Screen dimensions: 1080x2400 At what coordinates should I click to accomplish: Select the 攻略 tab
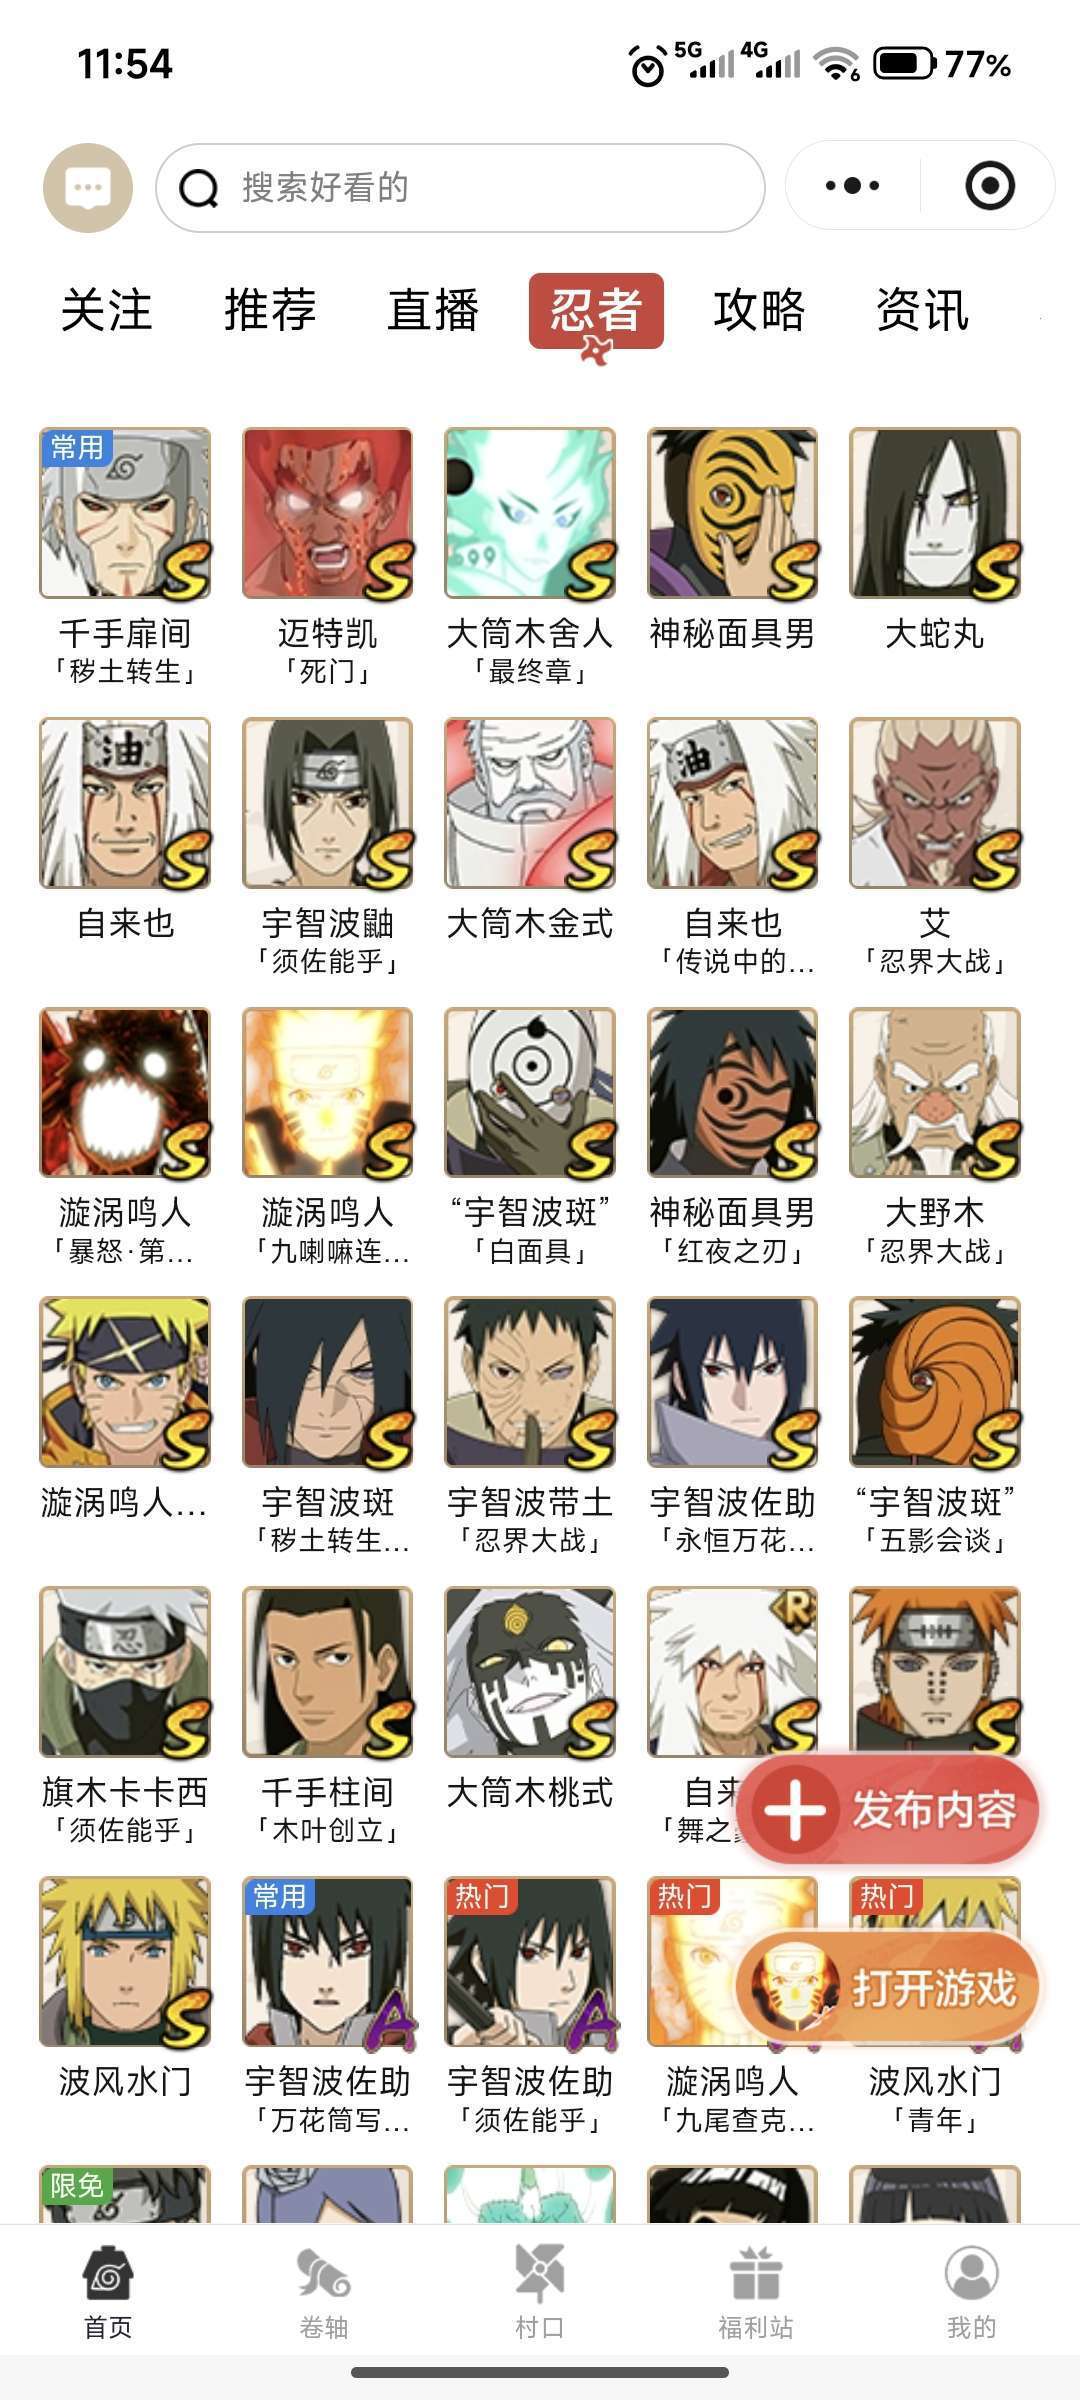pos(759,310)
